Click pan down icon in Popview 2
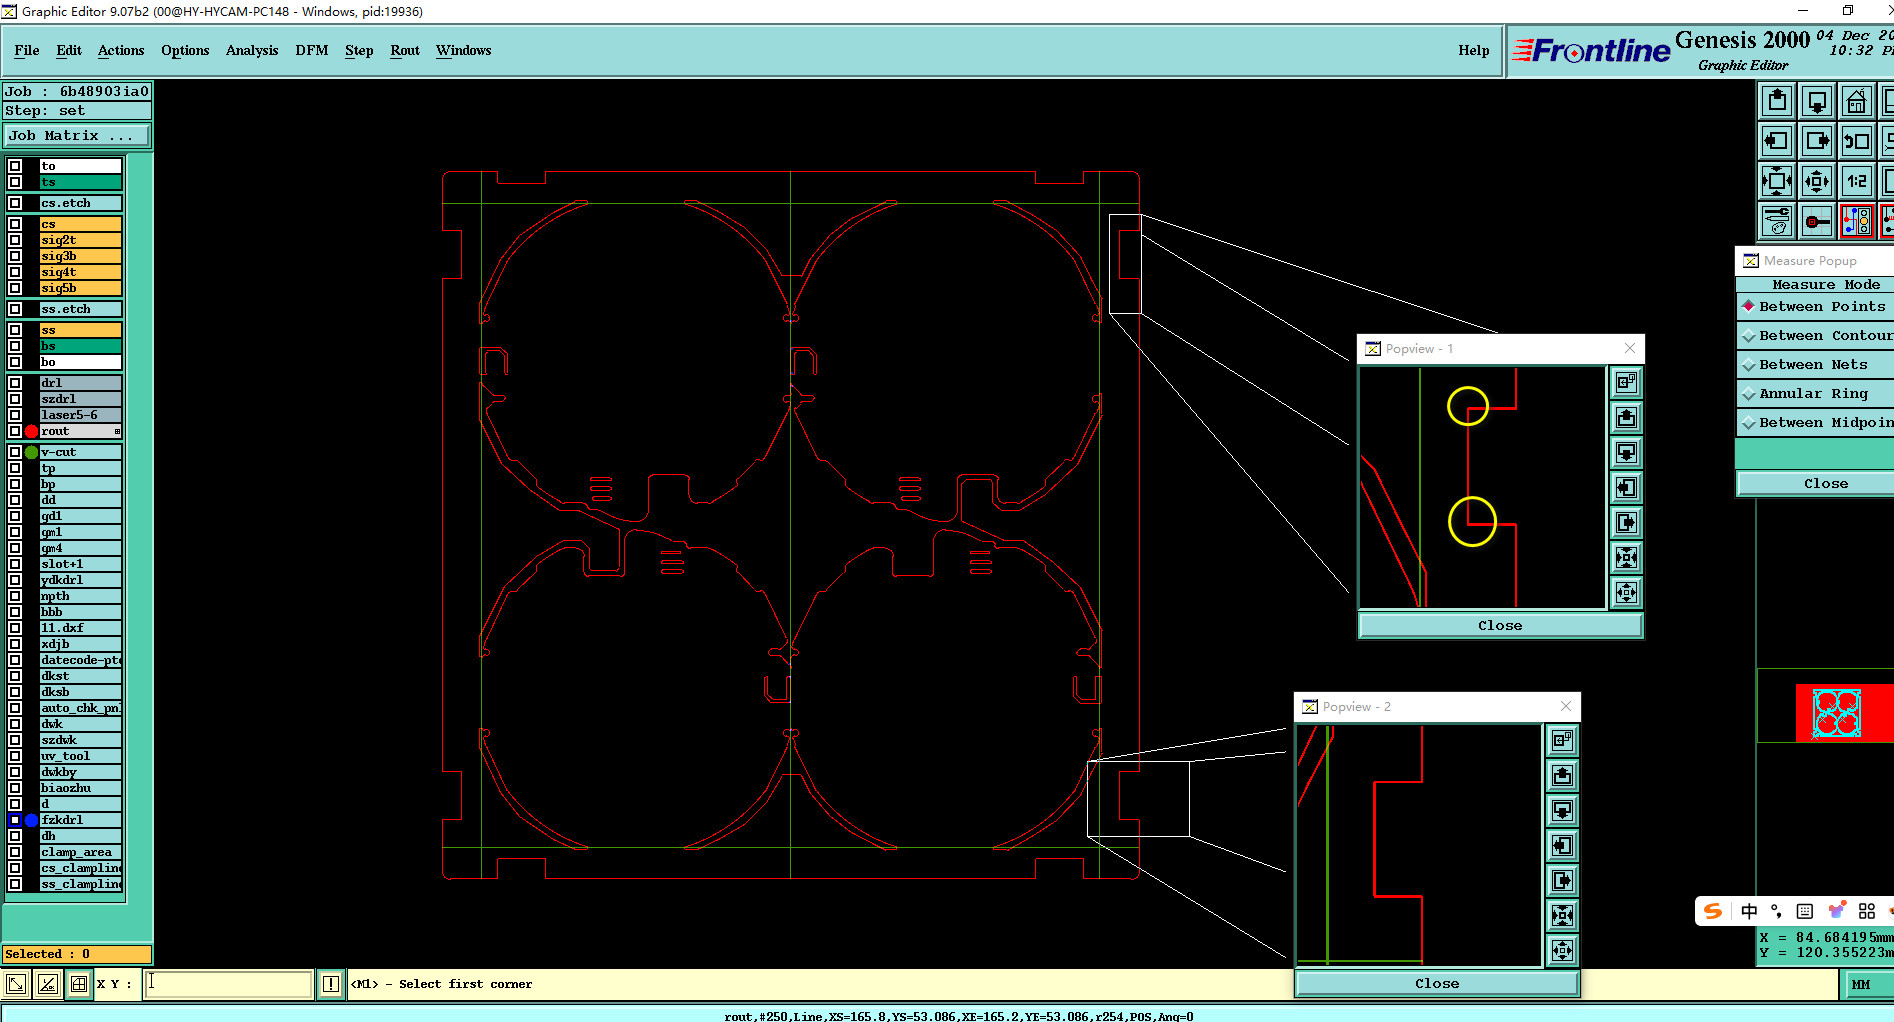Image resolution: width=1894 pixels, height=1022 pixels. (x=1563, y=810)
